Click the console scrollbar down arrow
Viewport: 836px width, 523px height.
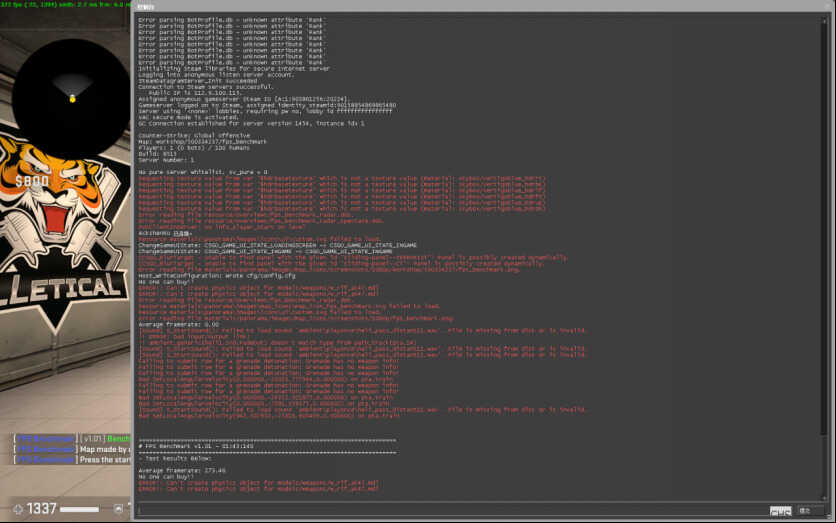824,497
